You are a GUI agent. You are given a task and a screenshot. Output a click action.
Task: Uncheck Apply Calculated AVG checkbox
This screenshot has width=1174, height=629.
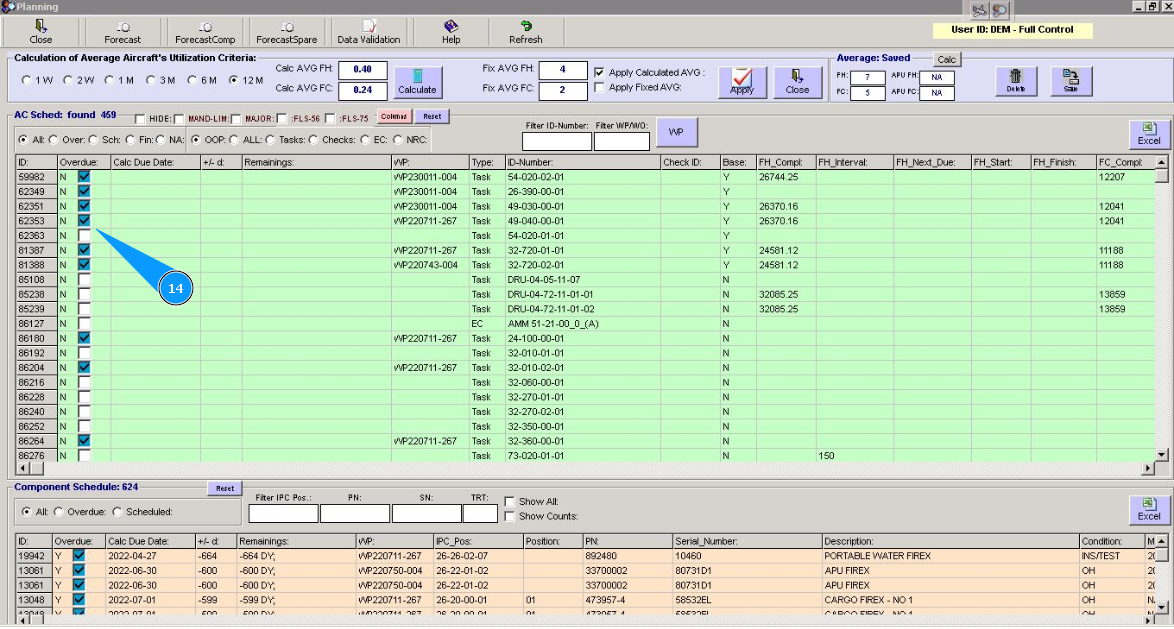pos(599,73)
